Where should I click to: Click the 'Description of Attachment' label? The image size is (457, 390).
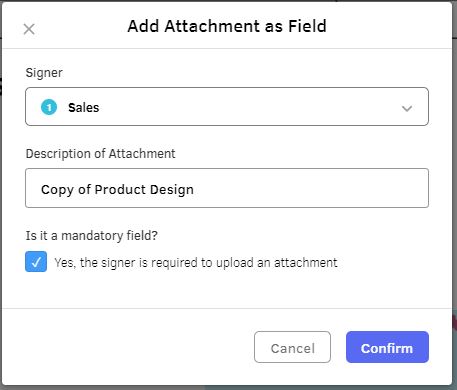[100, 154]
